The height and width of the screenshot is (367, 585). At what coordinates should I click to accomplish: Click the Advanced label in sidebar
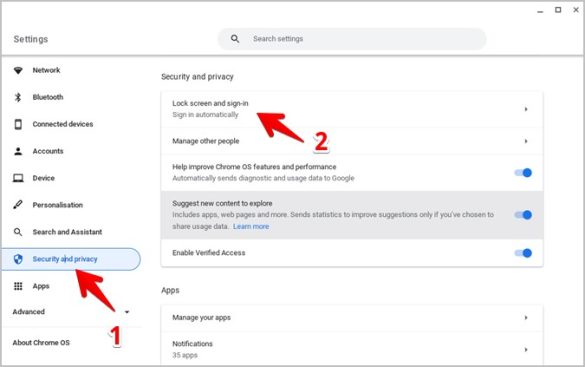pyautogui.click(x=28, y=312)
